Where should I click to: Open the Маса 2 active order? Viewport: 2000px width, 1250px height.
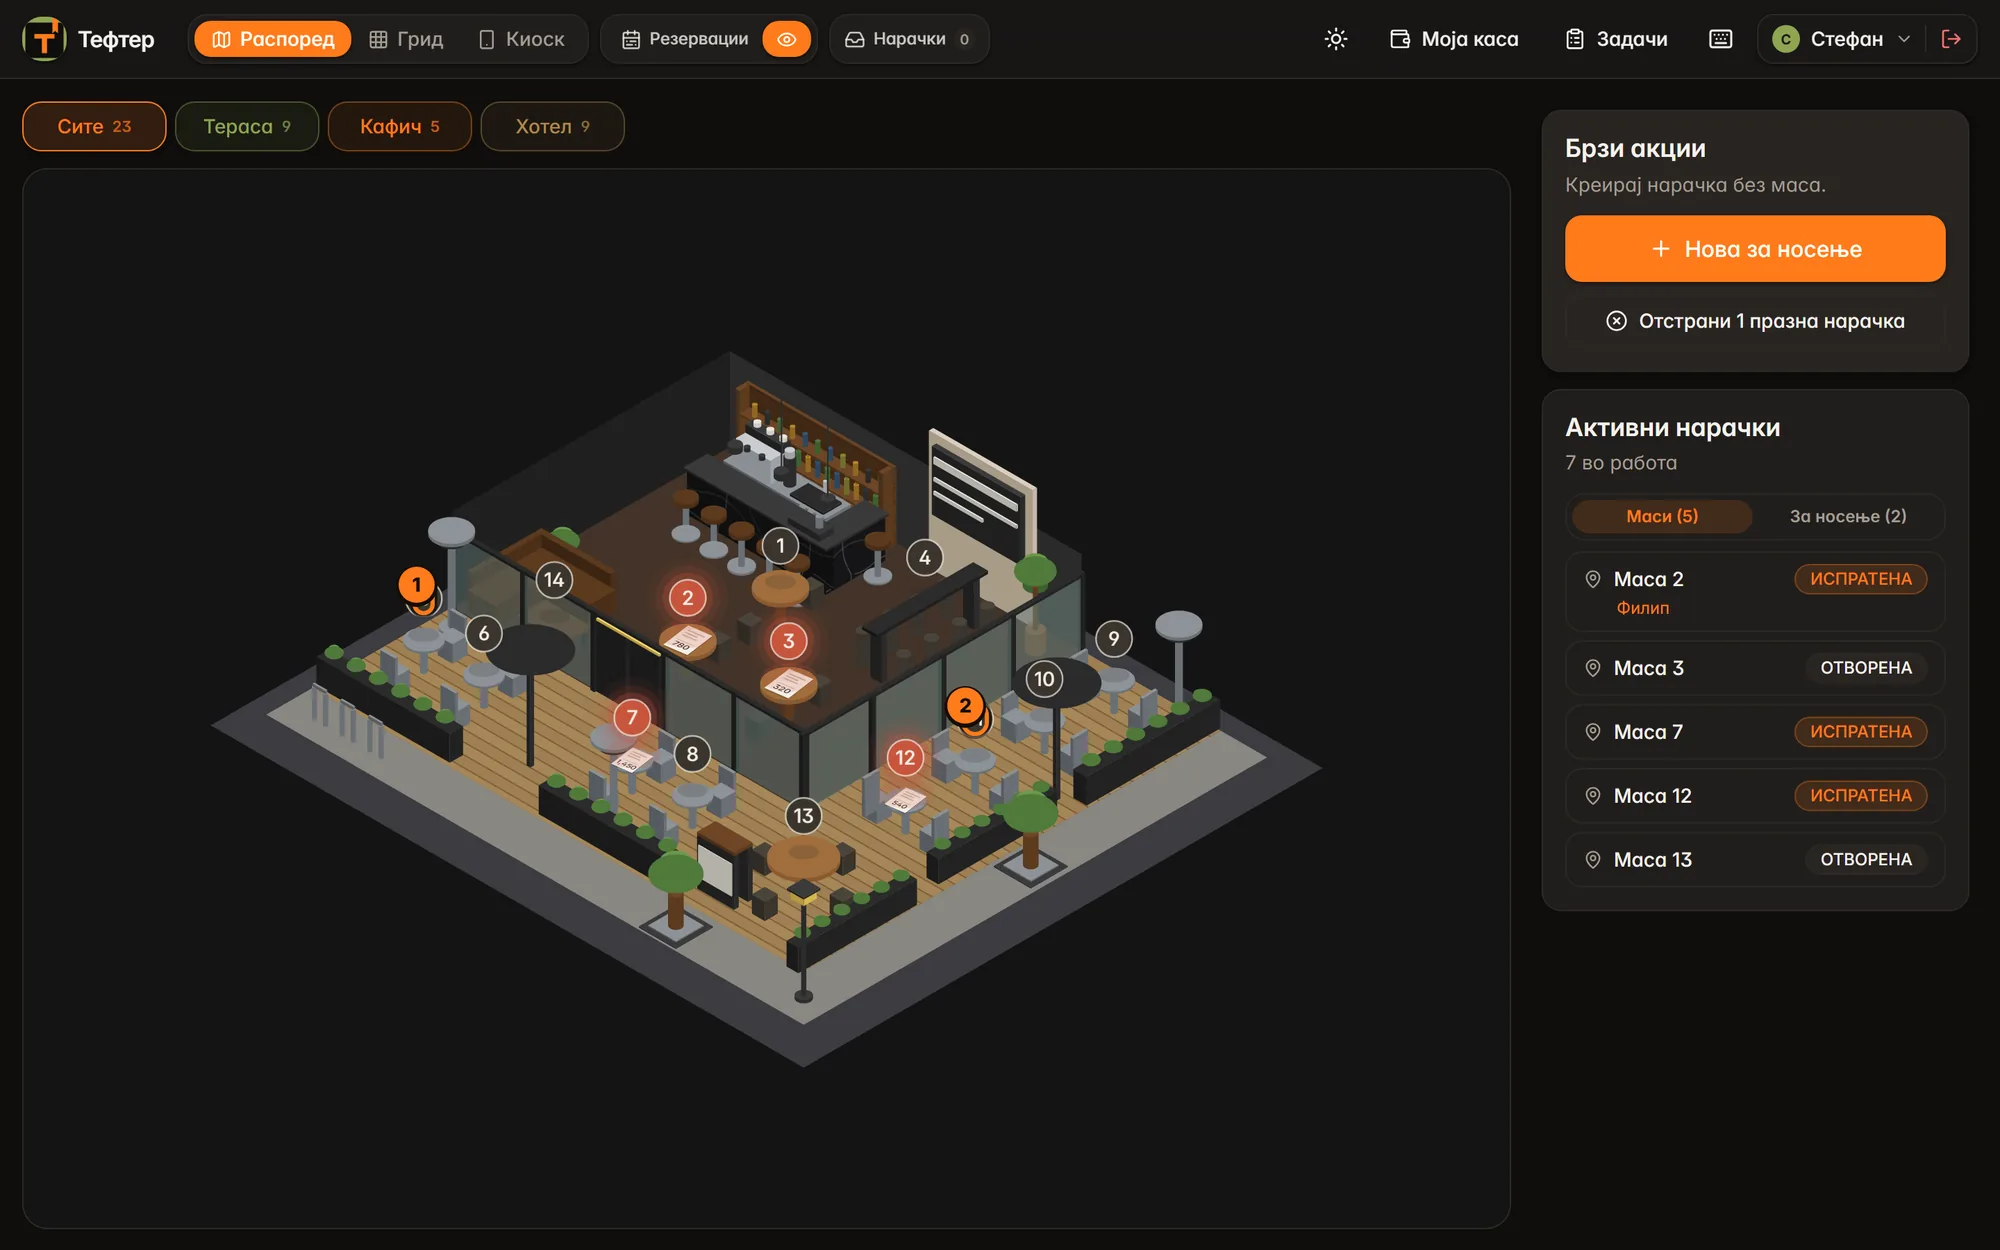[1755, 592]
